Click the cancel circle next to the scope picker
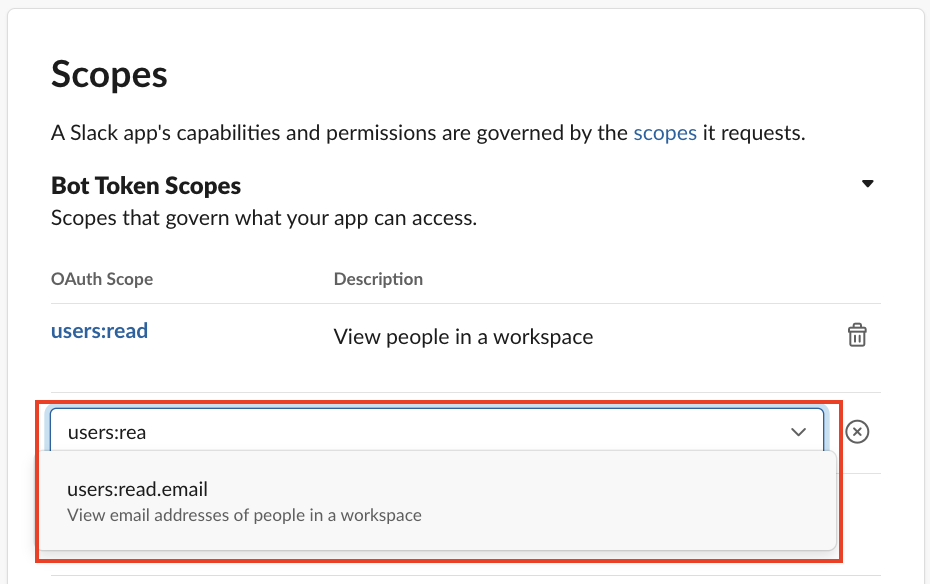The image size is (930, 584). pos(857,431)
